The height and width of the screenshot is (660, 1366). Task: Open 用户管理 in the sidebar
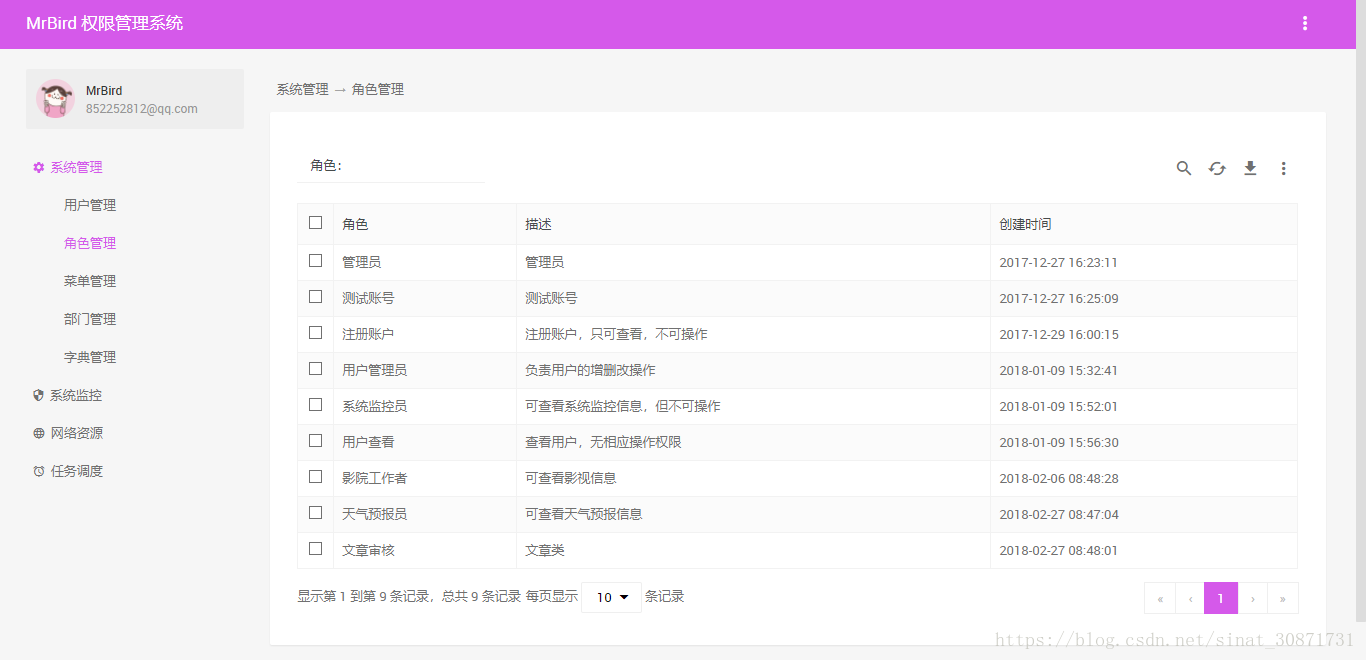(90, 205)
